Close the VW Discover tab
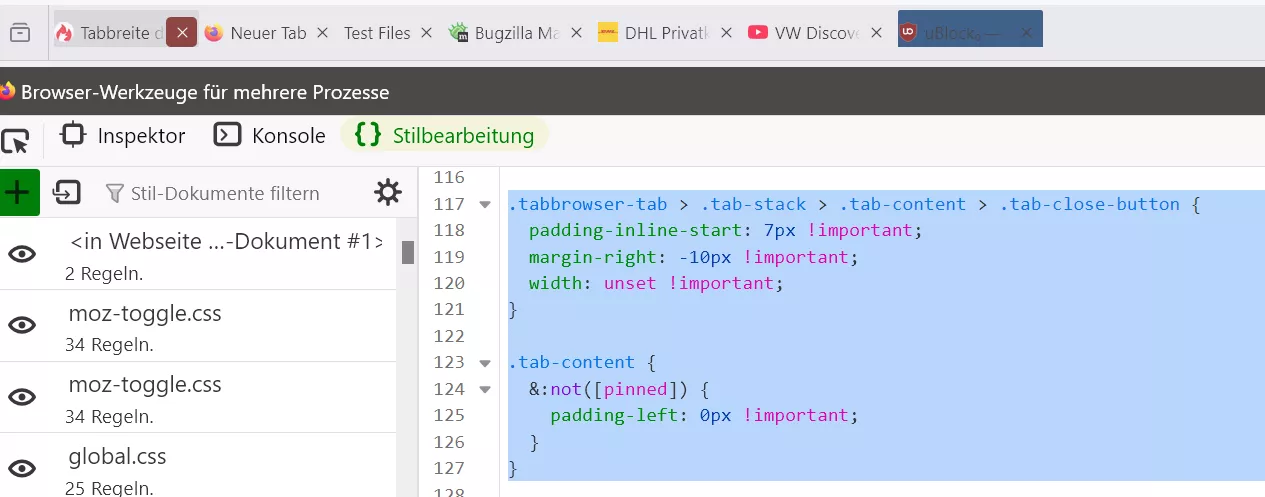 click(876, 33)
